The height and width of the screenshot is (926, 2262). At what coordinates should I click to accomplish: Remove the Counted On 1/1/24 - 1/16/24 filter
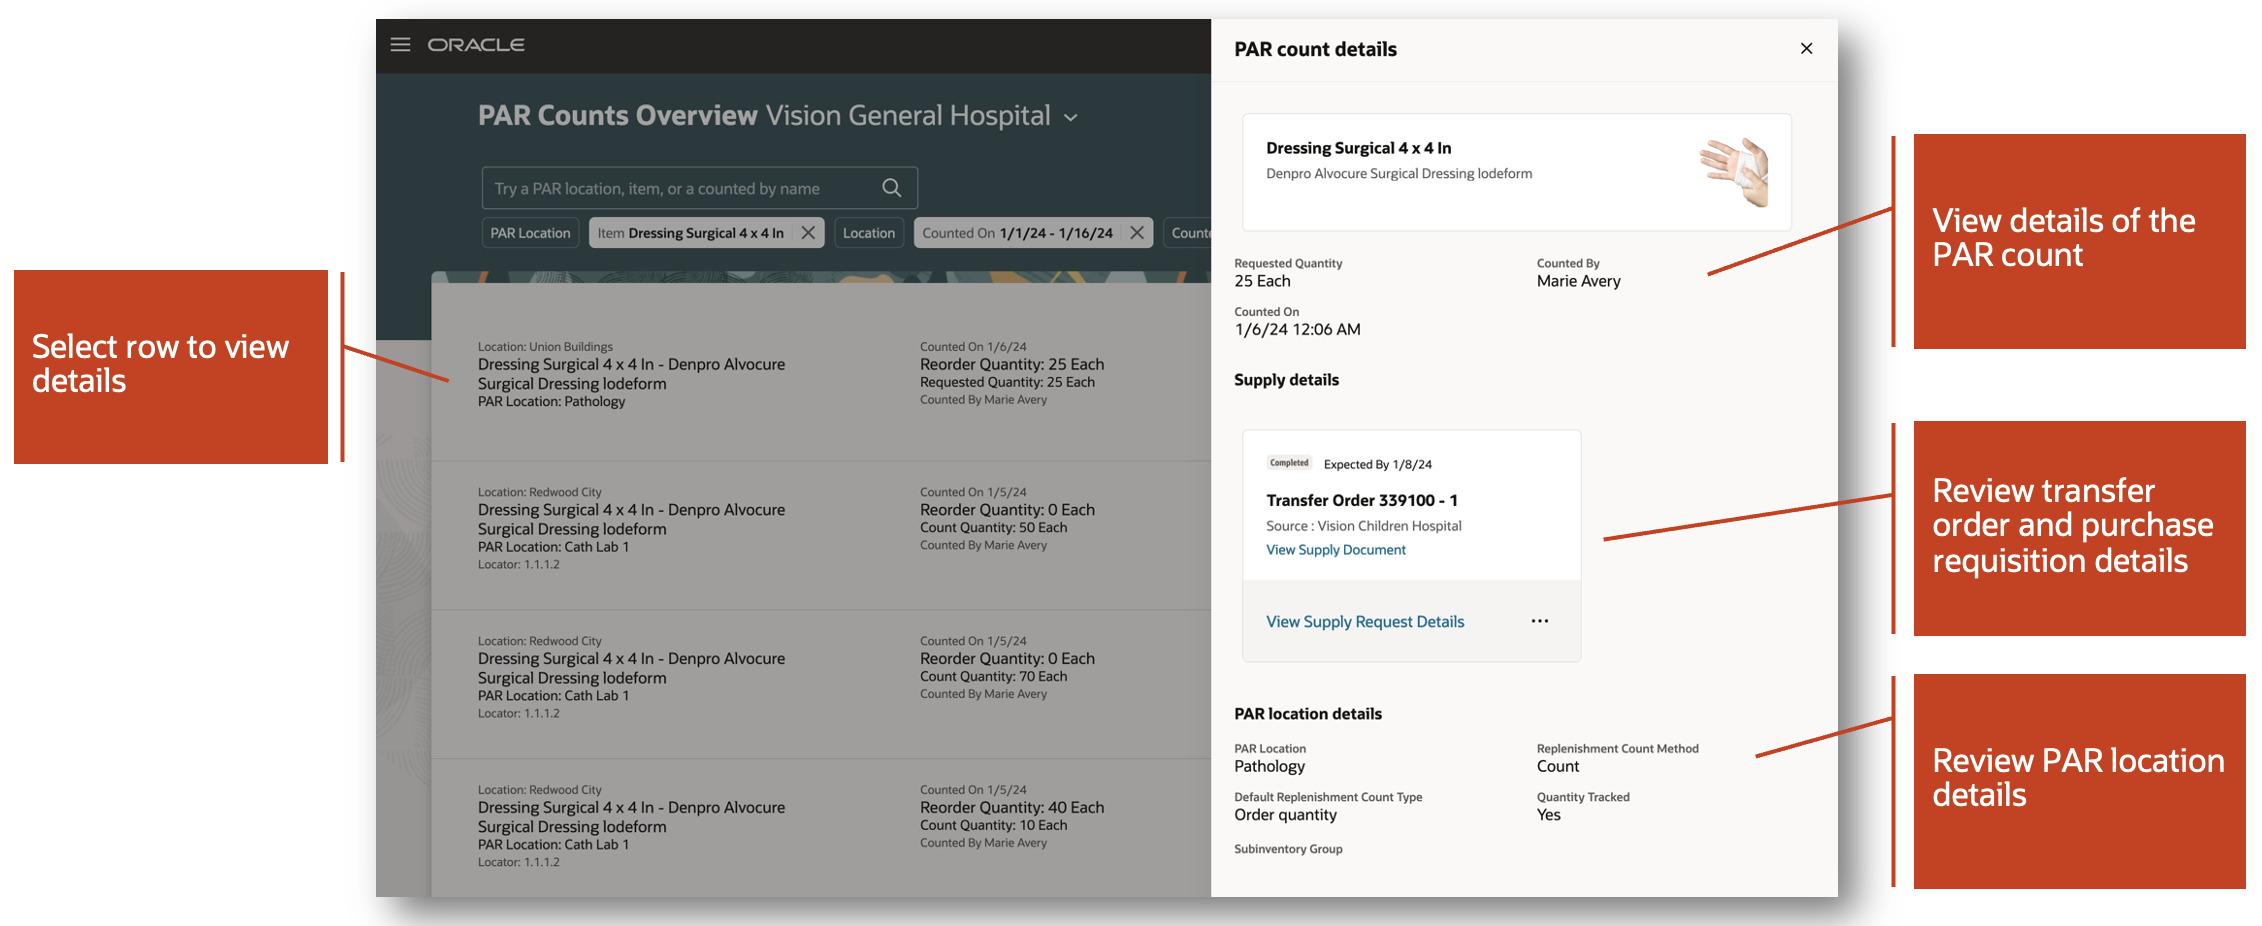coord(1136,232)
